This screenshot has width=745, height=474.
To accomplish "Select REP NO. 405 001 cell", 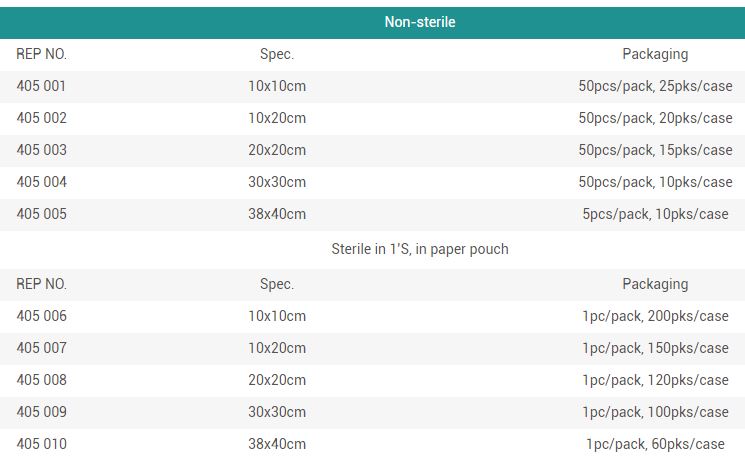I will tap(41, 86).
